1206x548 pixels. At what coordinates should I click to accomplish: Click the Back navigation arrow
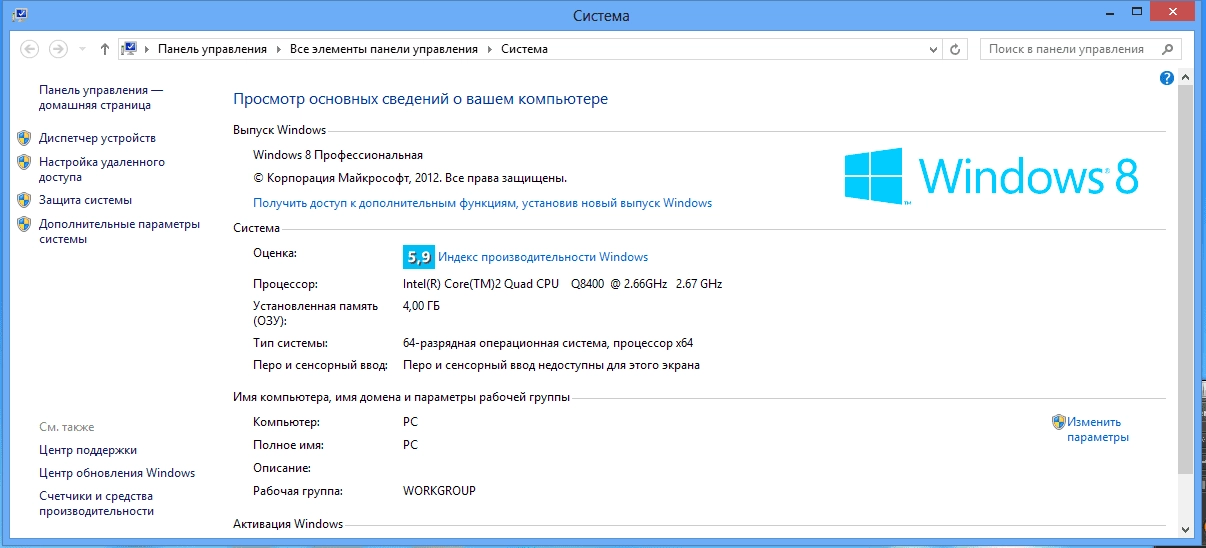pos(30,49)
